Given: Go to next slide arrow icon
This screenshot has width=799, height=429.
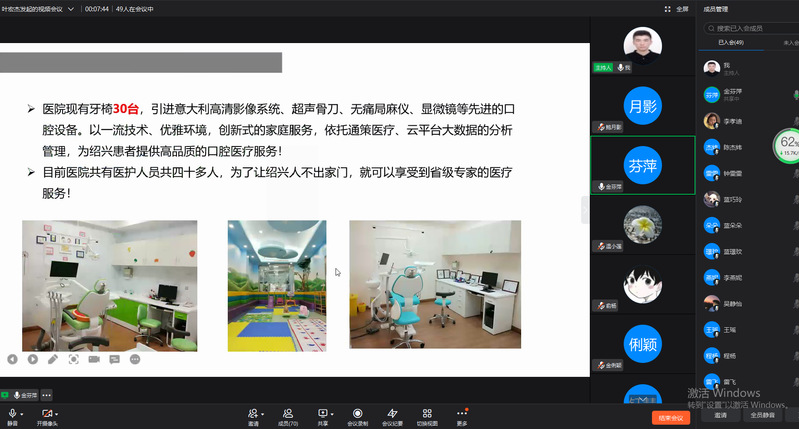Looking at the screenshot, I should [33, 359].
